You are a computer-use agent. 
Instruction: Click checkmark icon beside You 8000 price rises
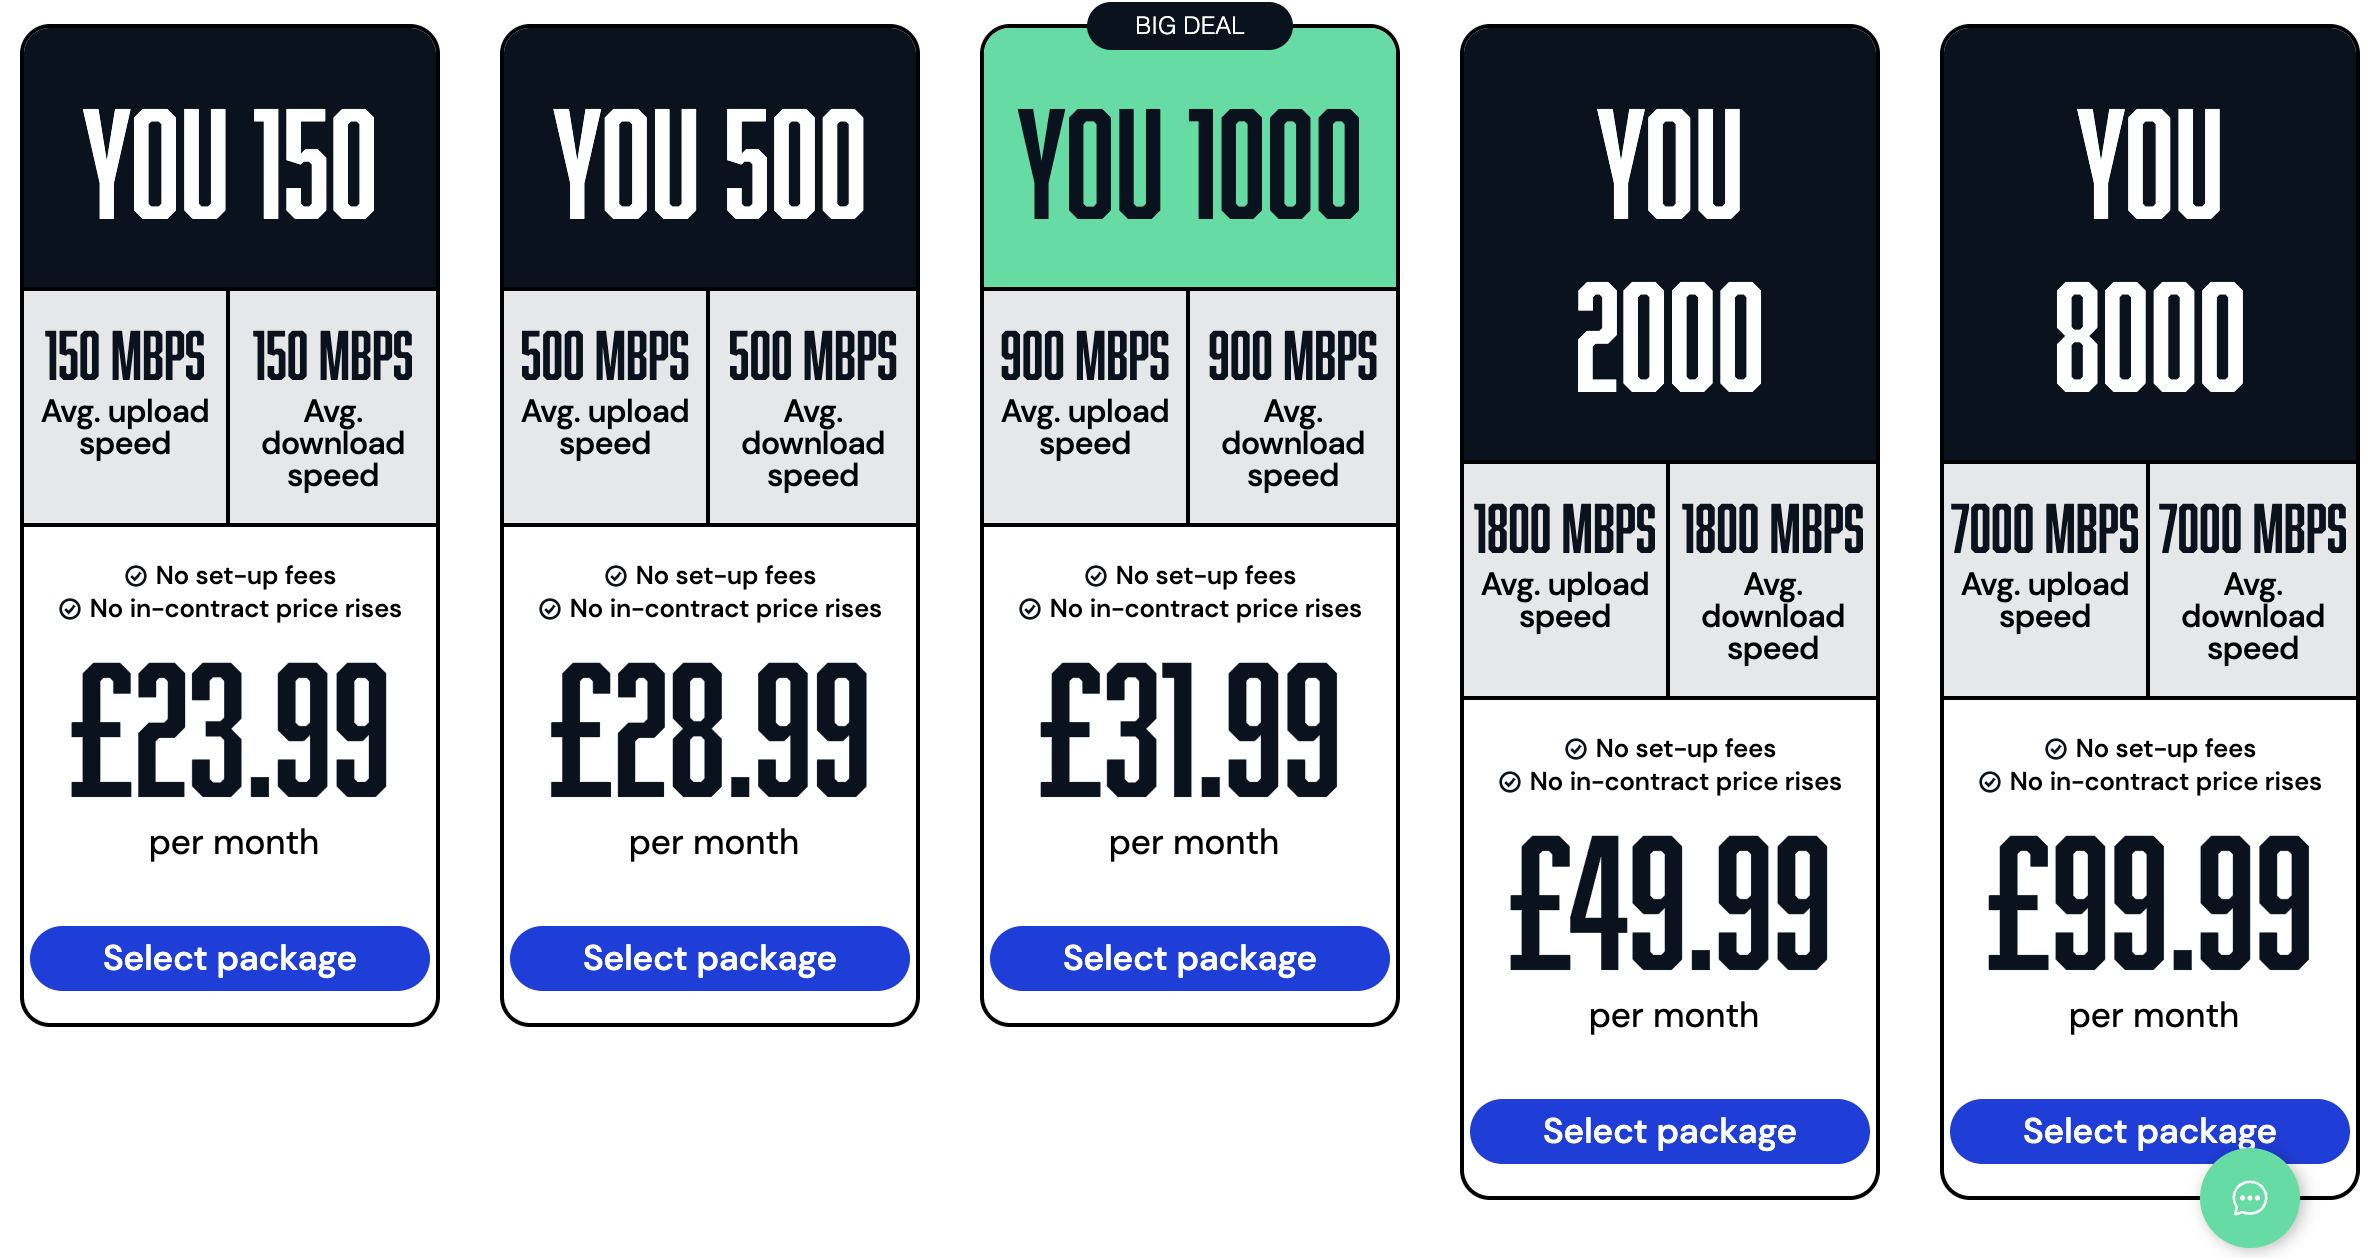click(x=1990, y=782)
